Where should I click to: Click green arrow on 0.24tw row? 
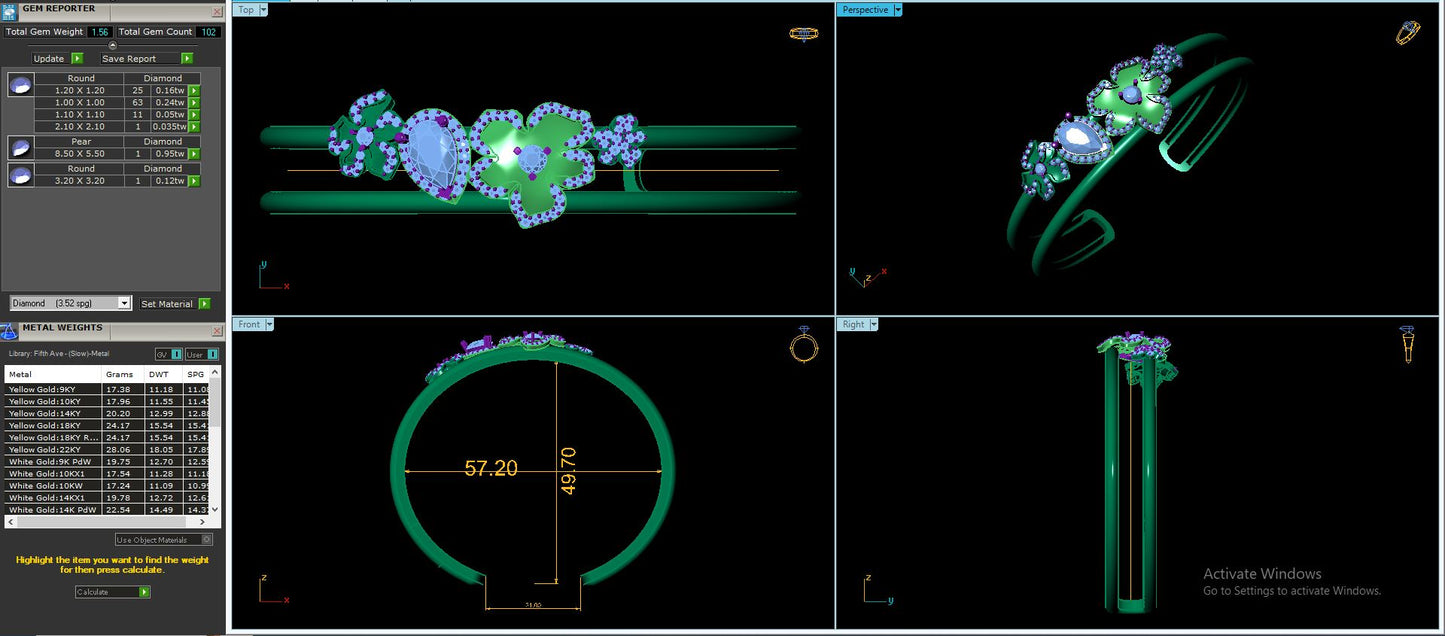point(194,103)
